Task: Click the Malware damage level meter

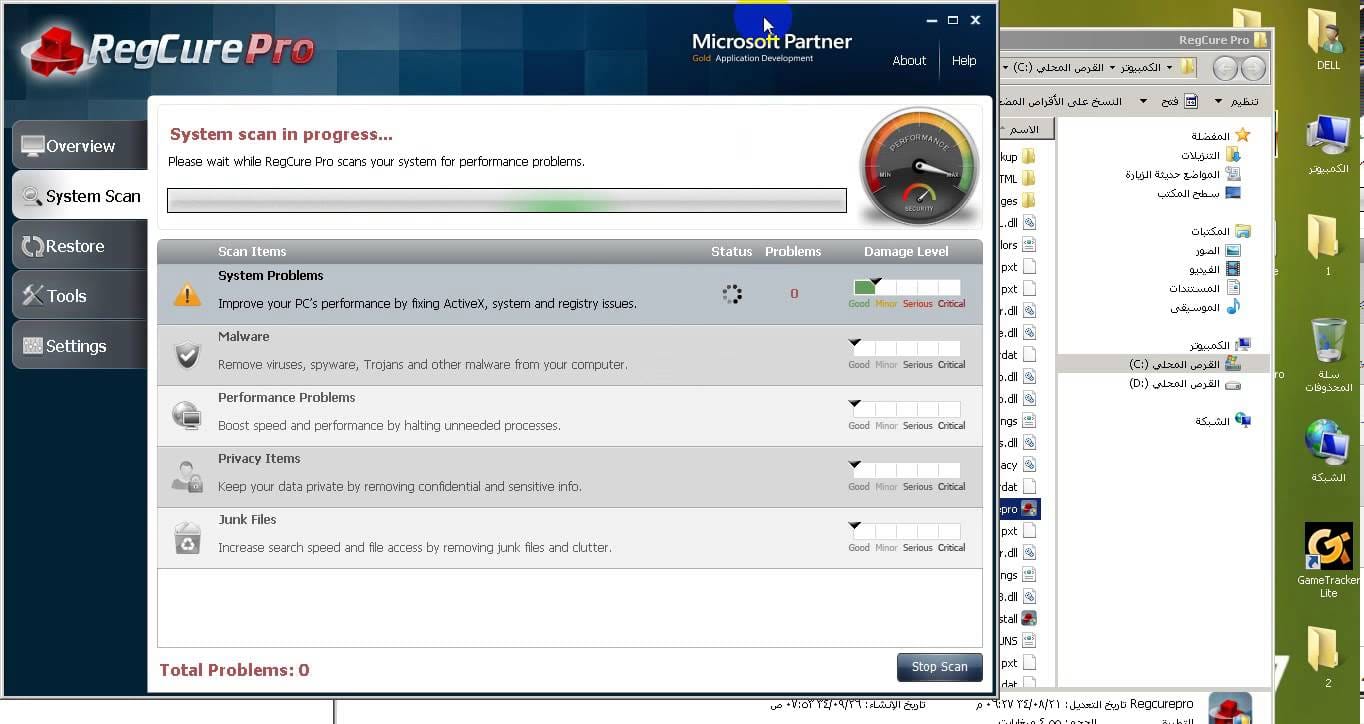Action: click(907, 354)
